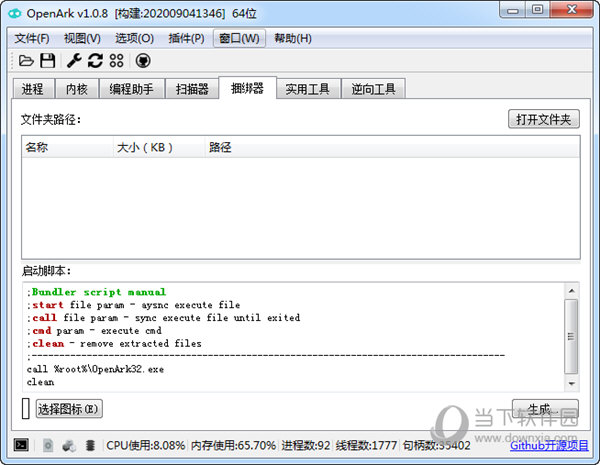
Task: Open the 选项(O) menu
Action: (x=134, y=38)
